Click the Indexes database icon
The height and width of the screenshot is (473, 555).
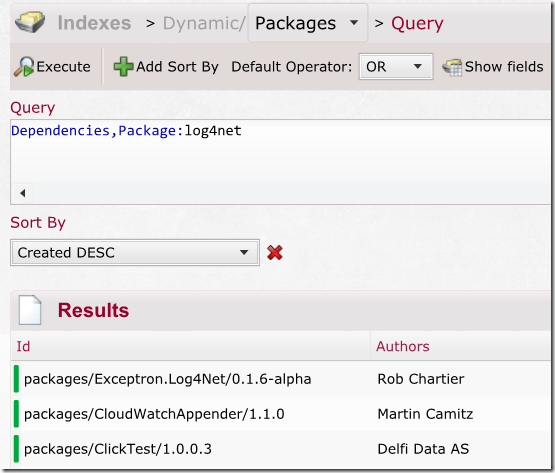coord(30,22)
